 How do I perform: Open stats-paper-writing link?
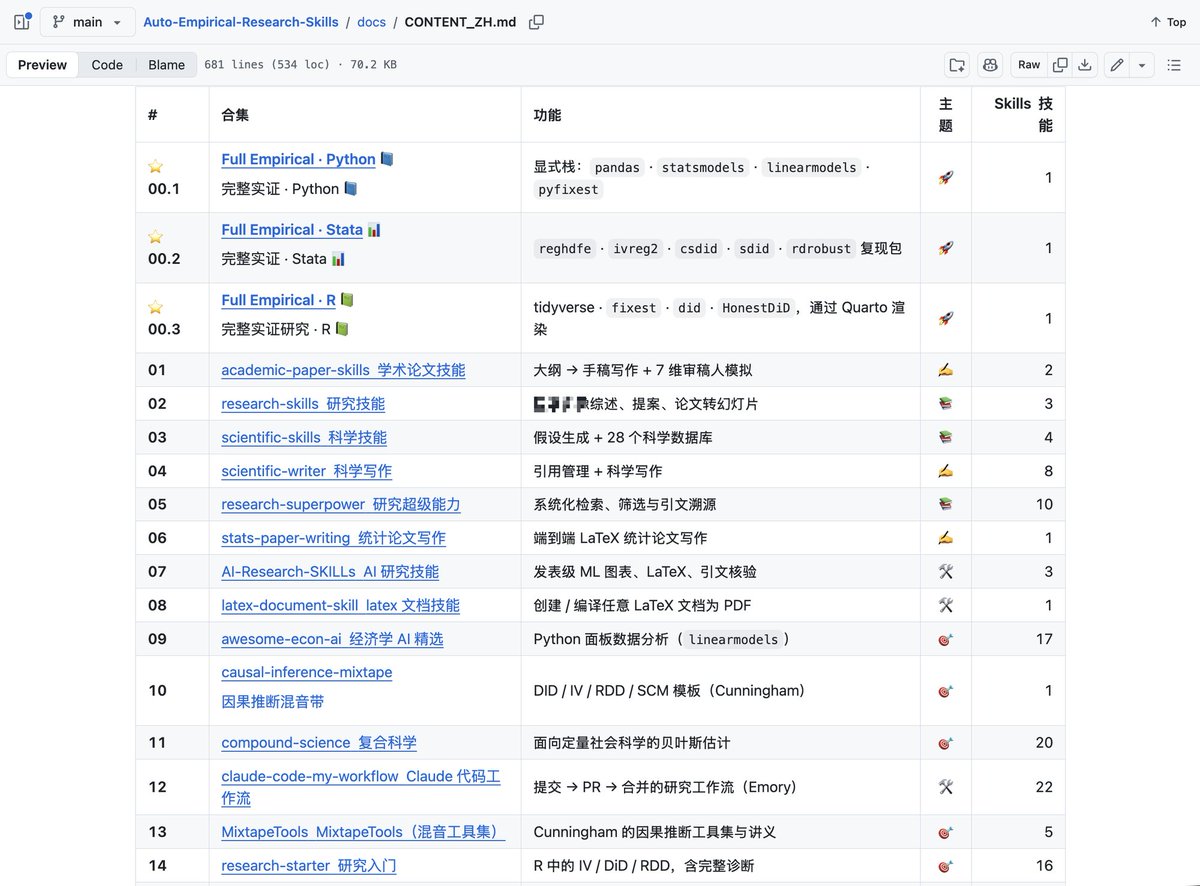pos(333,538)
